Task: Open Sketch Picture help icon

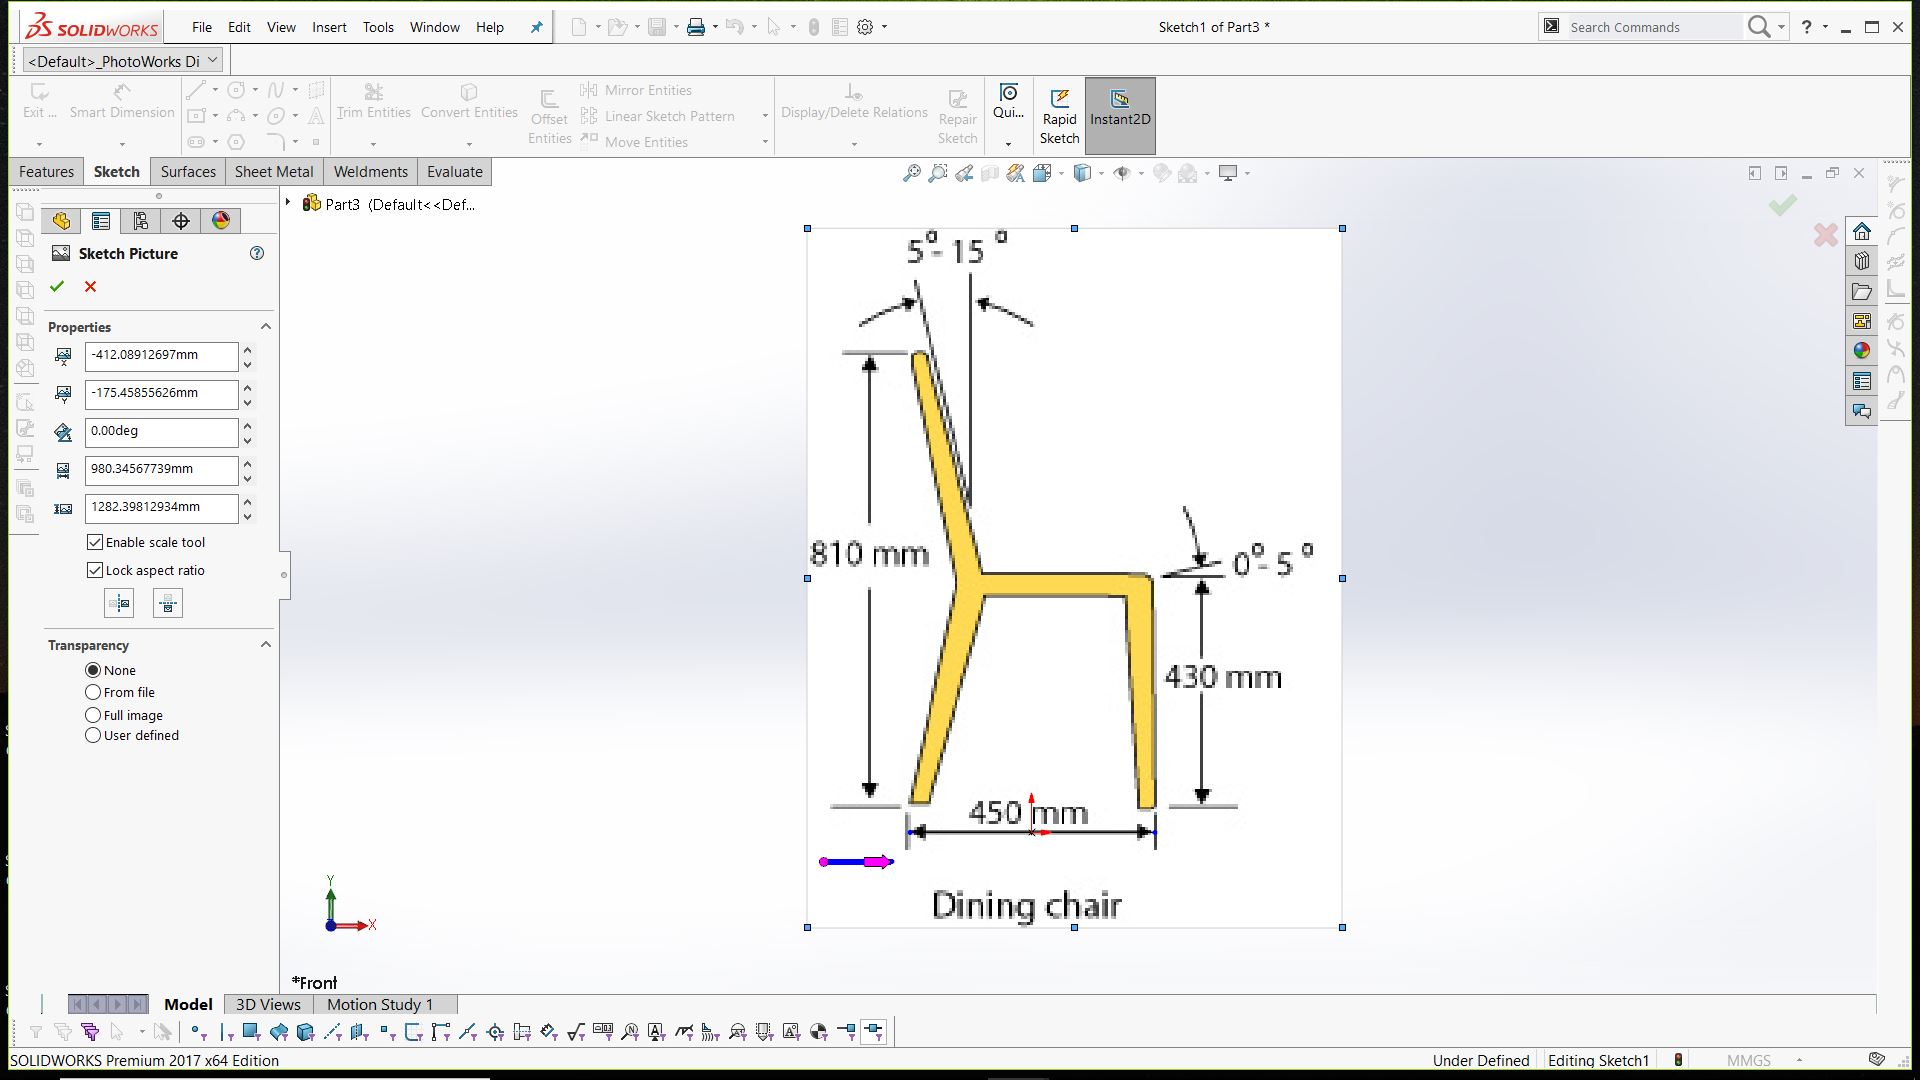Action: tap(257, 254)
